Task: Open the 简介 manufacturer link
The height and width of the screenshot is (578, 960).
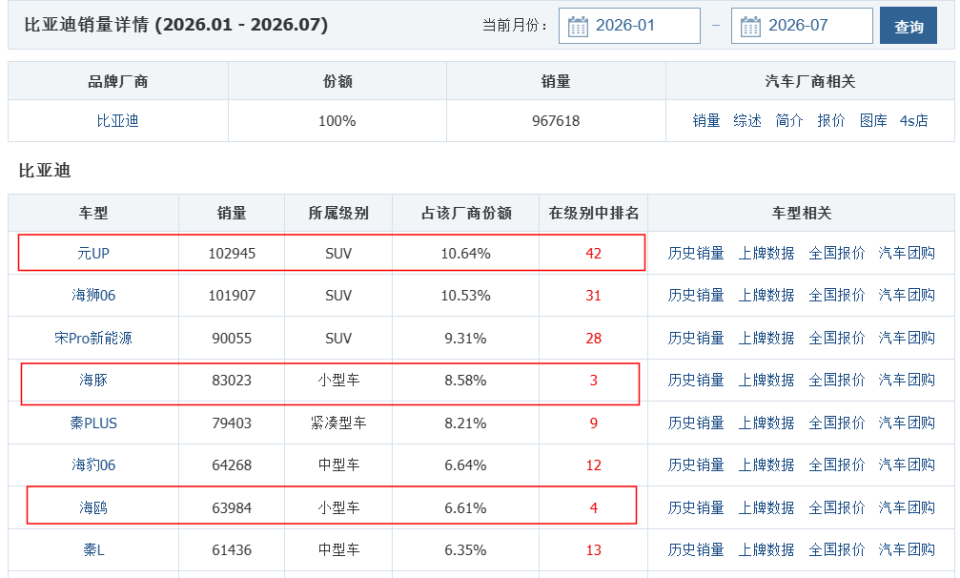Action: (x=789, y=121)
